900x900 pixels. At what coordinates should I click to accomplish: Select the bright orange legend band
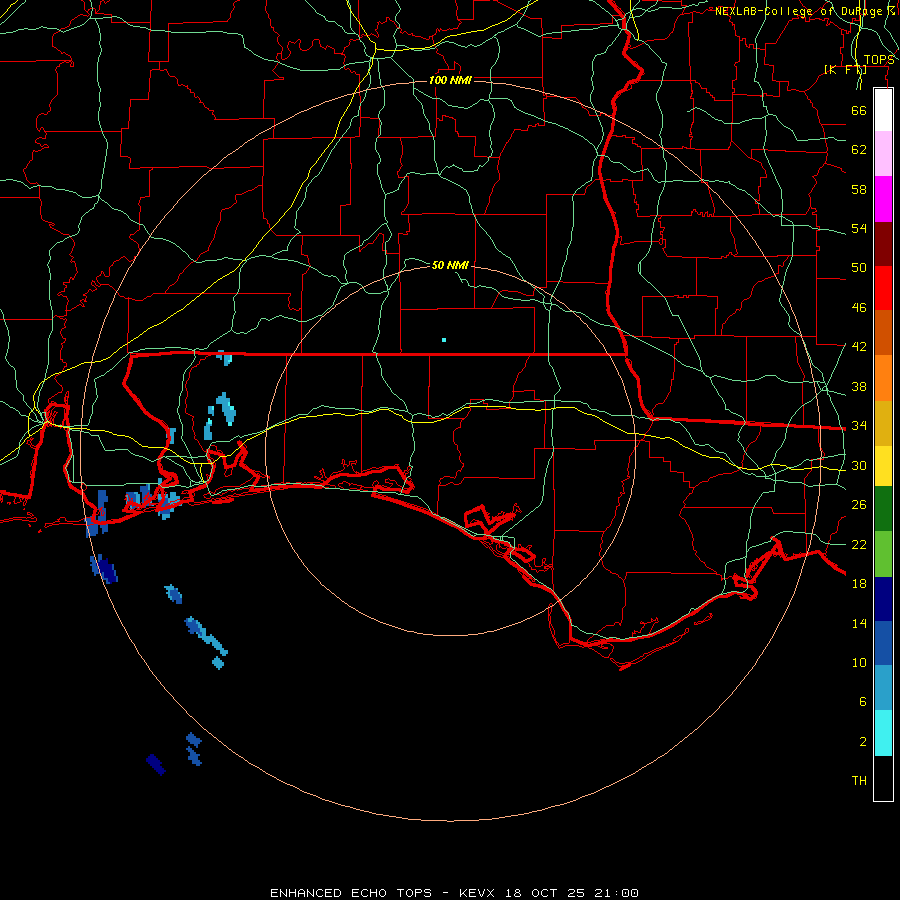tap(883, 378)
